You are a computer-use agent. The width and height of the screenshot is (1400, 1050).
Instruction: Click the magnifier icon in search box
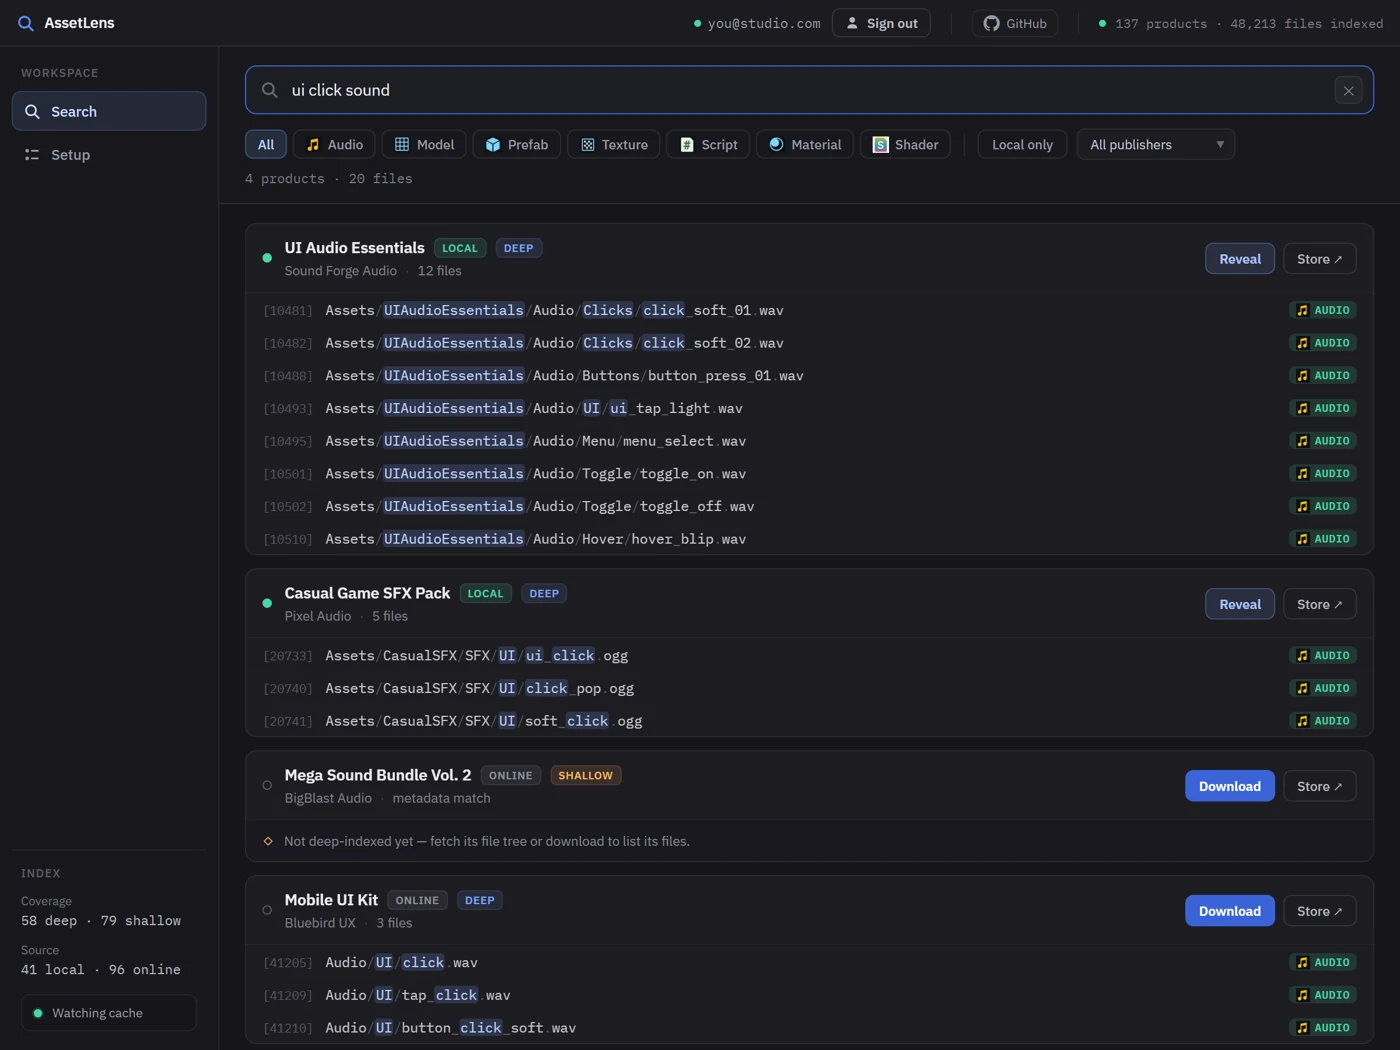point(270,90)
